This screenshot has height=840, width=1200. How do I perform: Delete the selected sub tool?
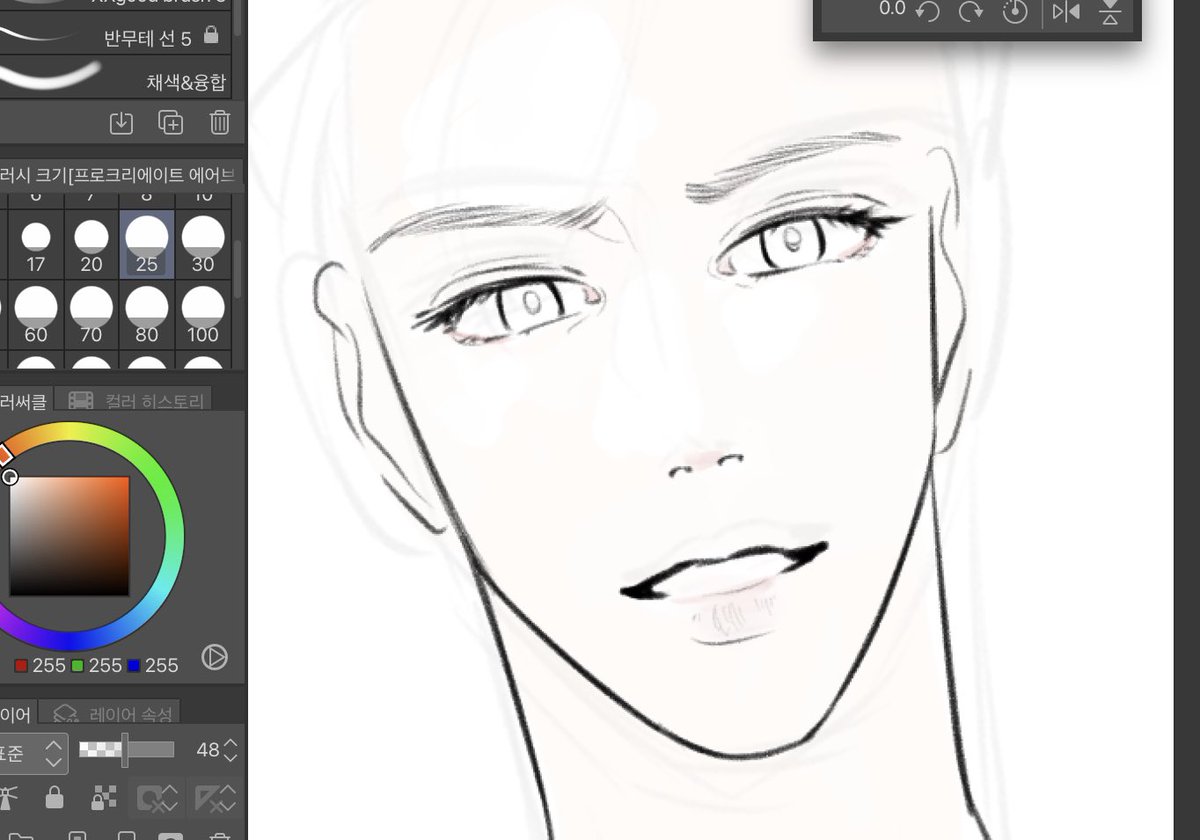pyautogui.click(x=220, y=122)
